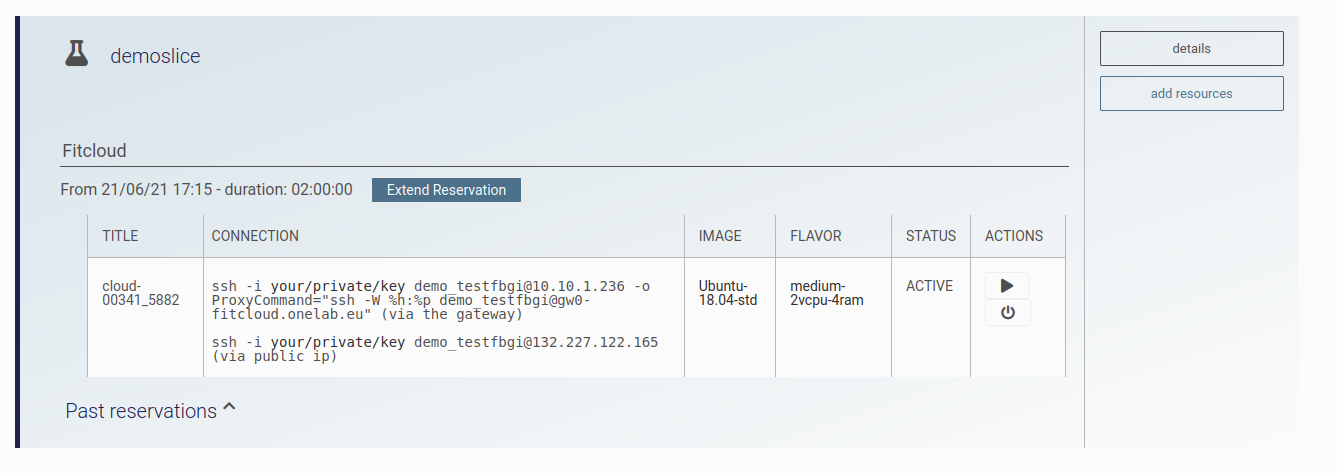Click the TITLE column header
Viewport: 1337px width, 473px height.
[120, 236]
